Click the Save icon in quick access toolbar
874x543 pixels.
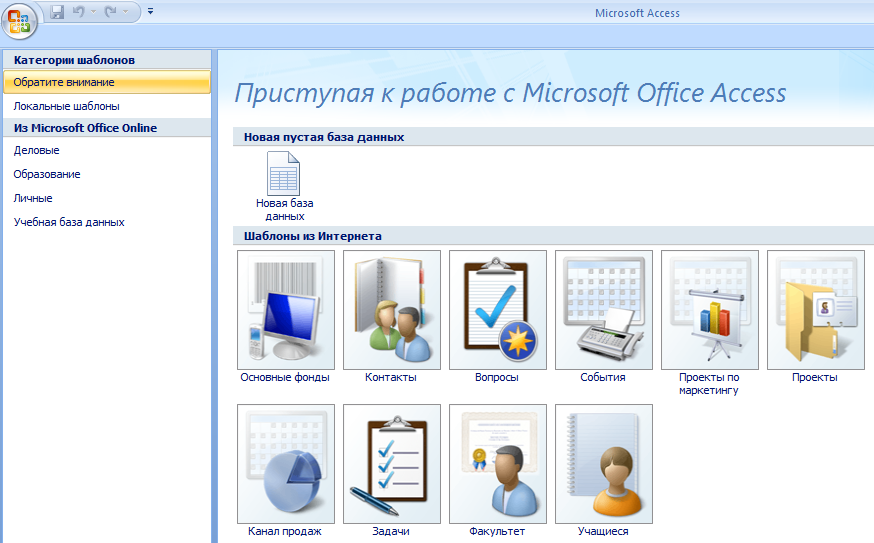pyautogui.click(x=57, y=11)
